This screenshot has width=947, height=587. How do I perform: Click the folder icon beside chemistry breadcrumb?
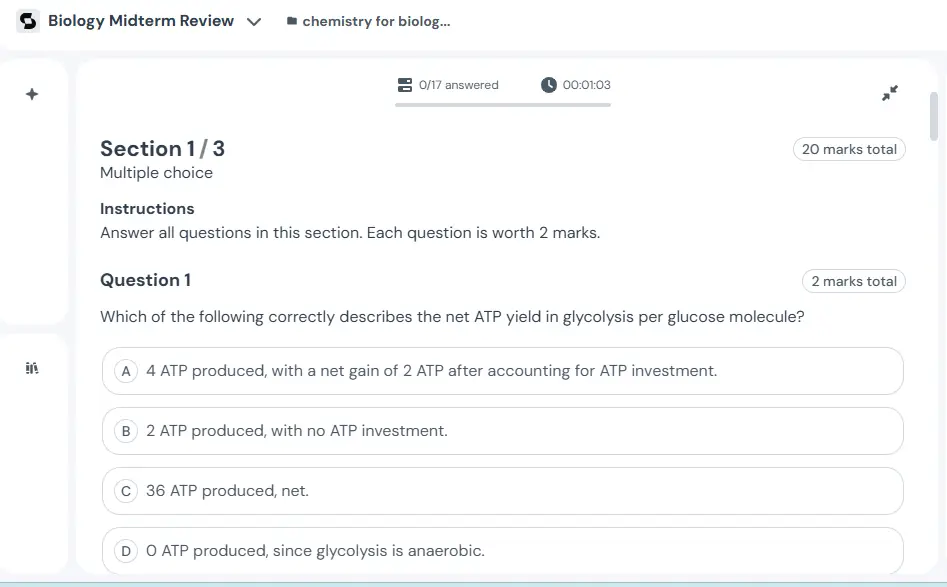pyautogui.click(x=291, y=22)
